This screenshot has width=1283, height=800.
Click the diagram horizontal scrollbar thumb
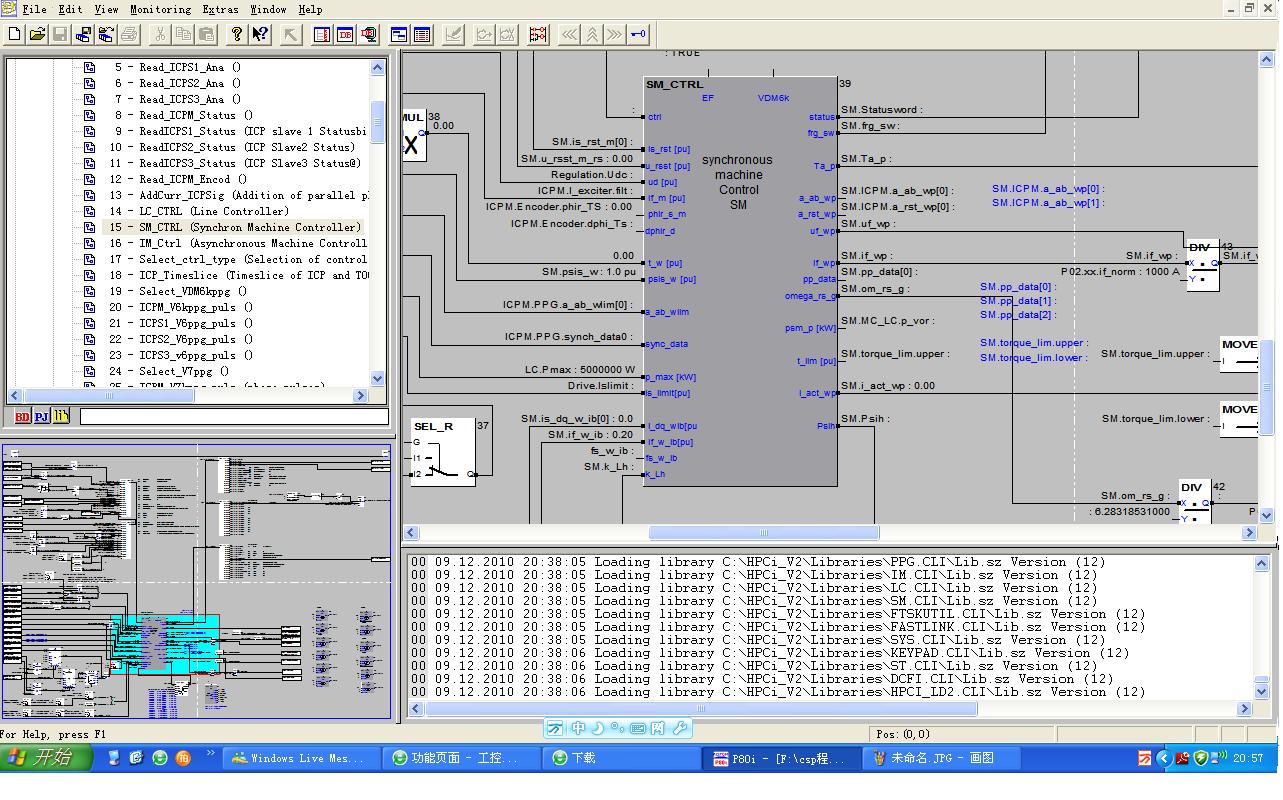click(x=763, y=533)
